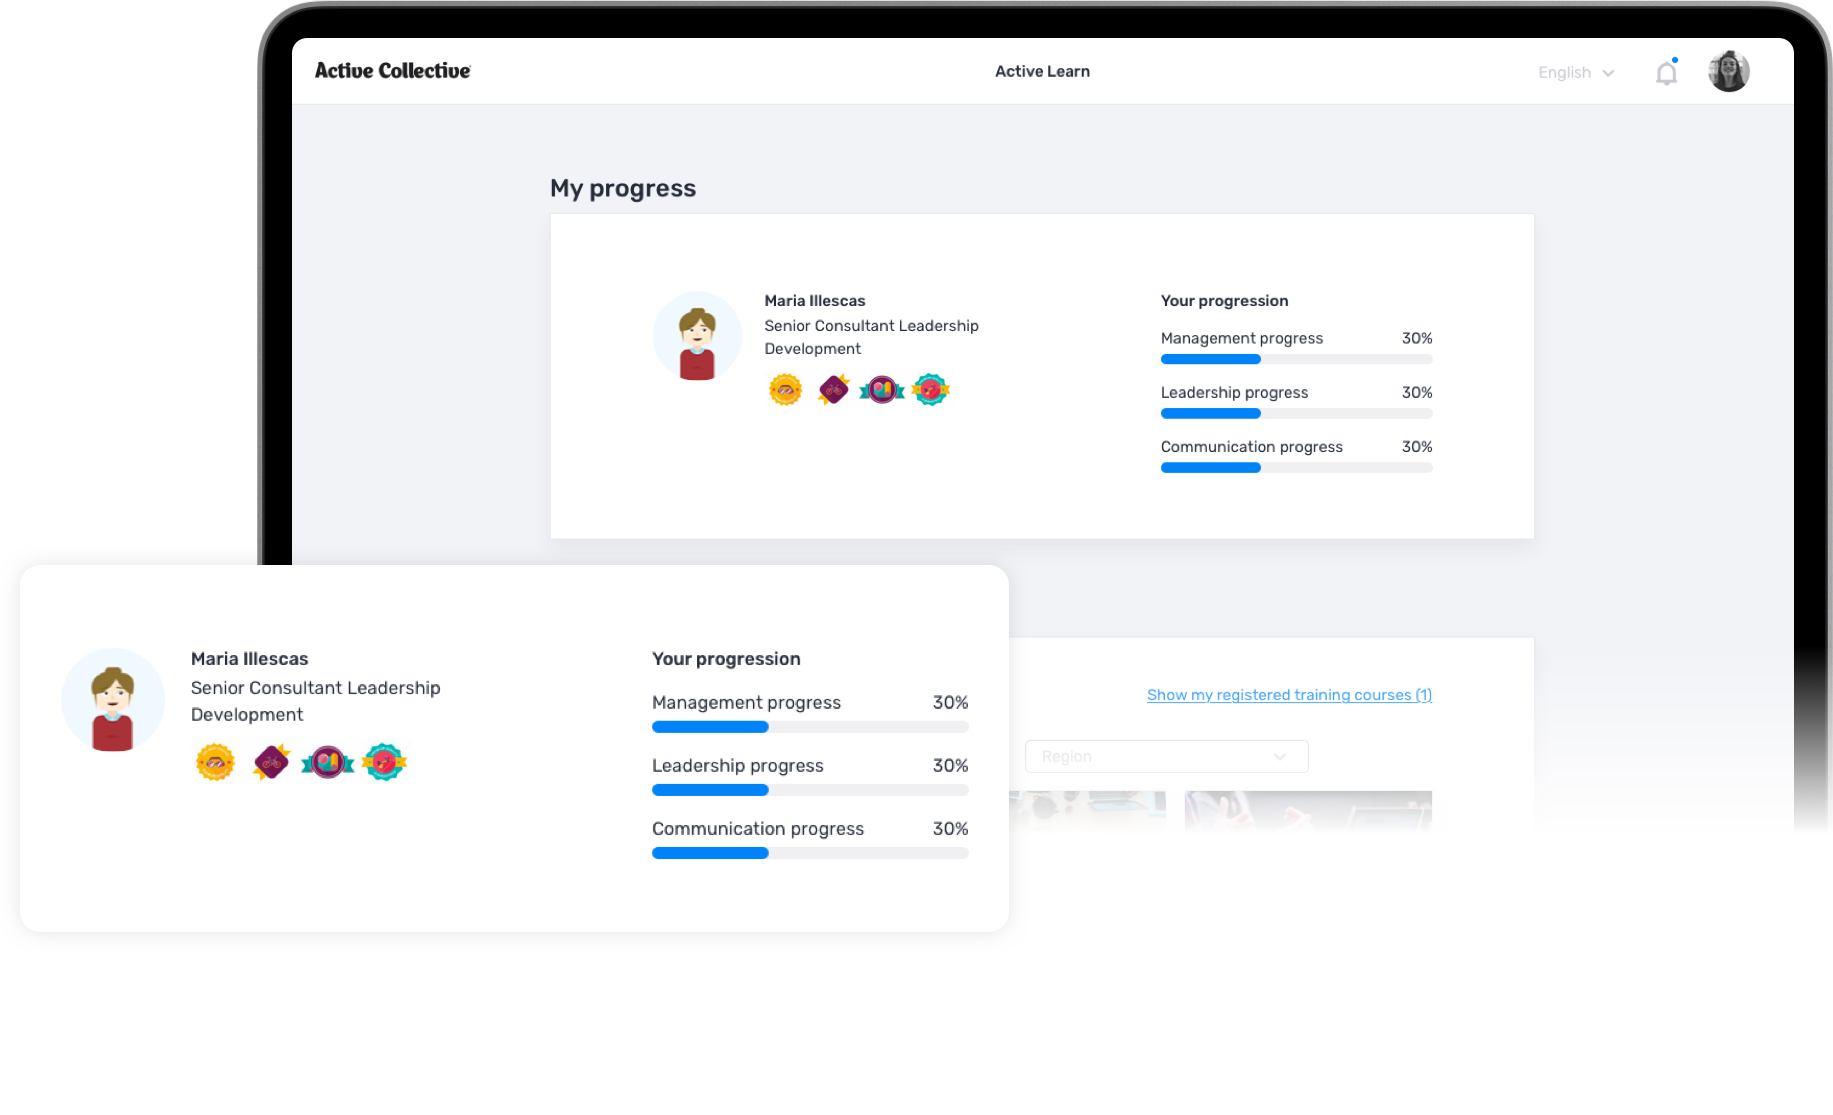Click the Active Collective logo
Image resolution: width=1833 pixels, height=1115 pixels.
[x=392, y=70]
